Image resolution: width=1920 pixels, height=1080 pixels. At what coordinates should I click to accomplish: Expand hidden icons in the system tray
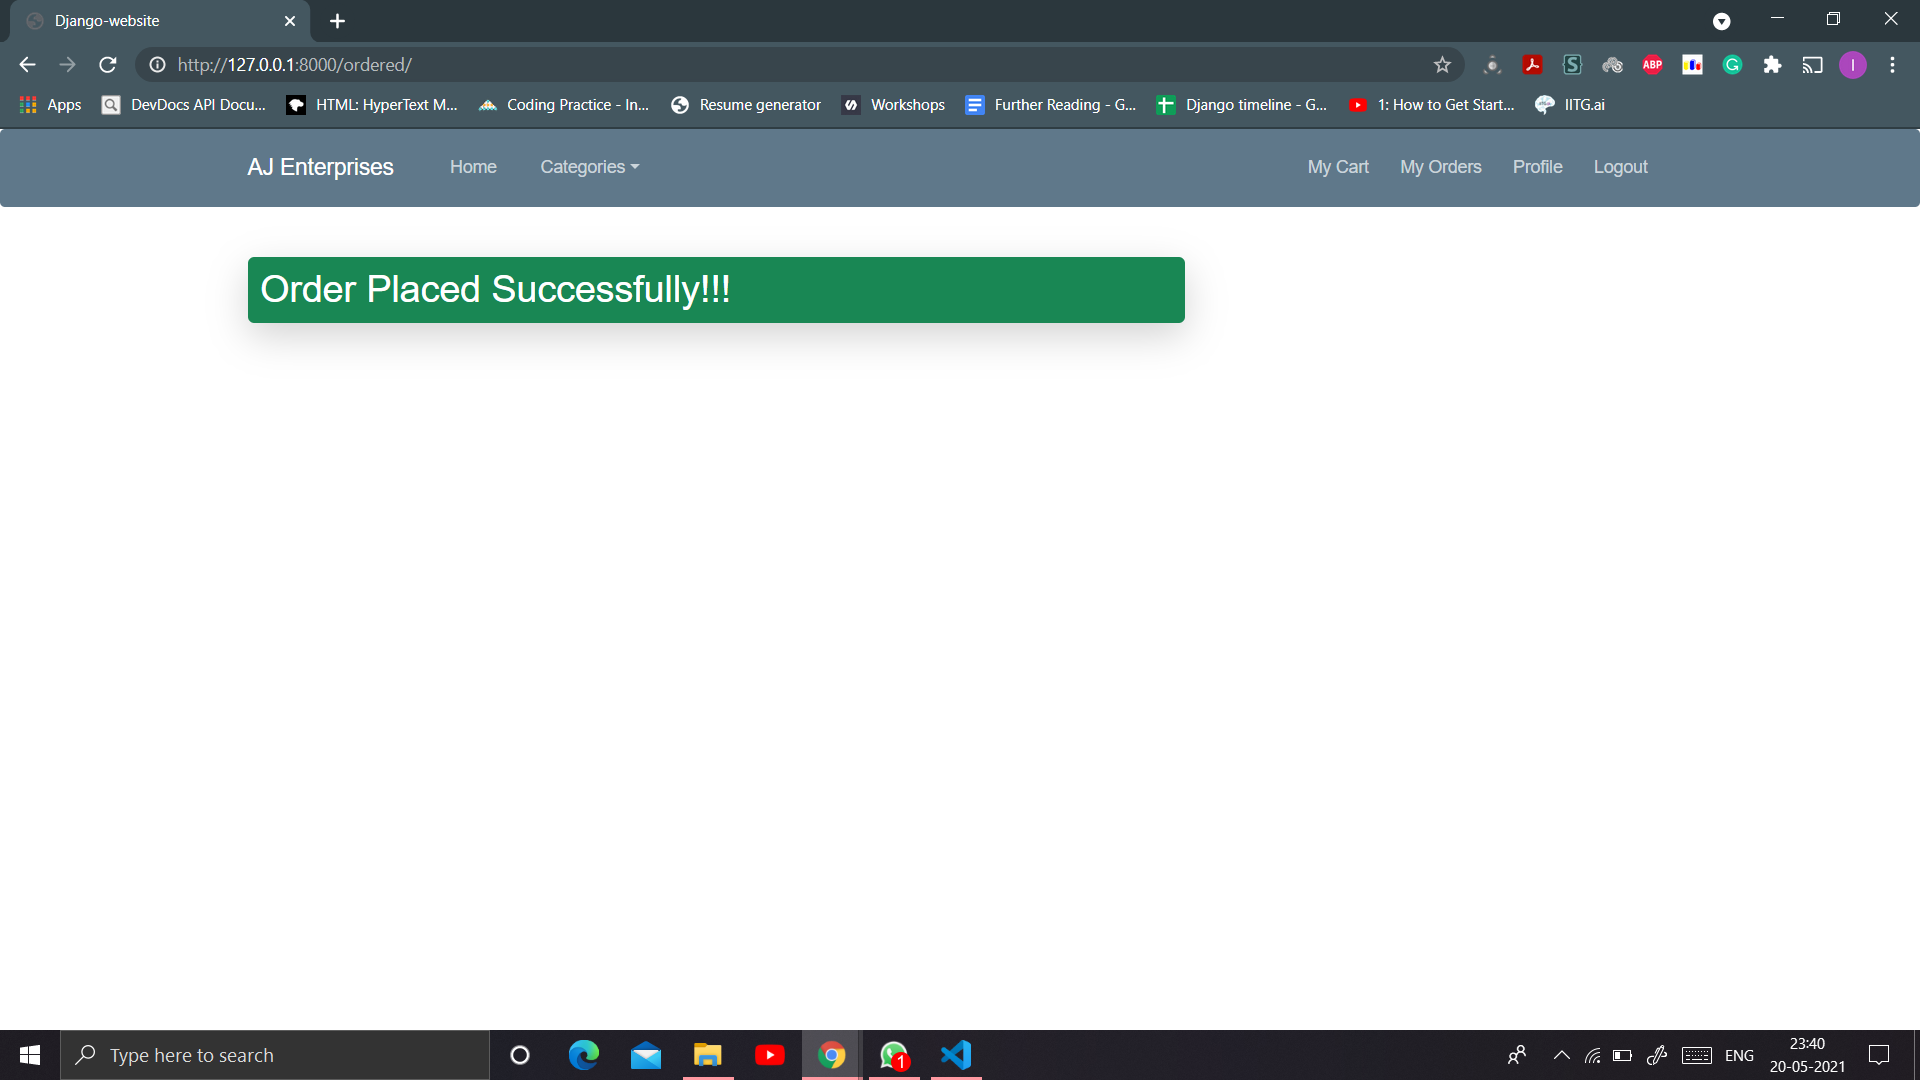(1560, 1054)
